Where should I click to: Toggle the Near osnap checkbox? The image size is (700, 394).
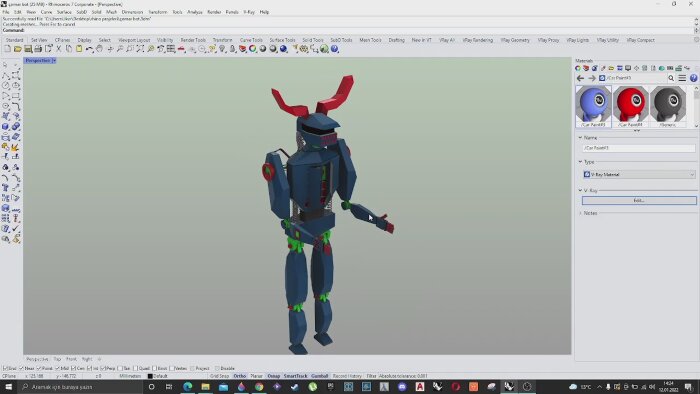[21, 368]
